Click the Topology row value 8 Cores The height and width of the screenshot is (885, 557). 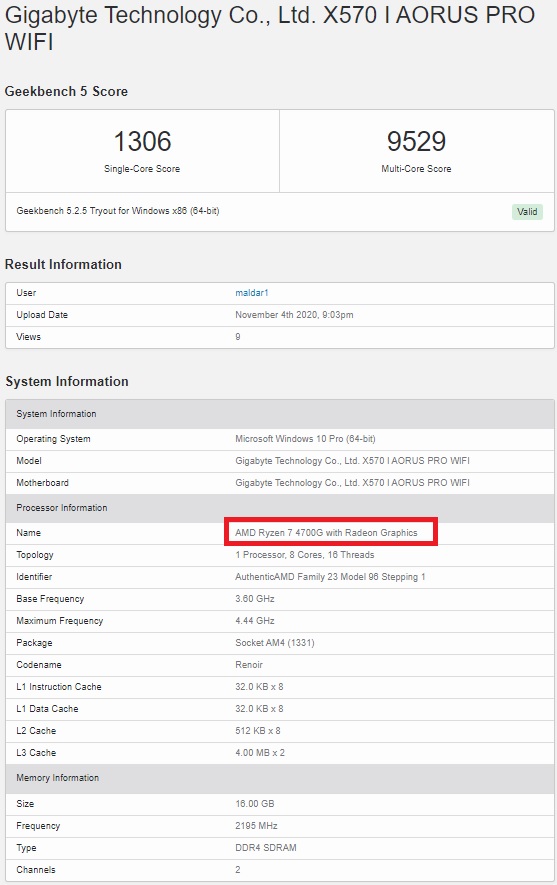click(305, 554)
